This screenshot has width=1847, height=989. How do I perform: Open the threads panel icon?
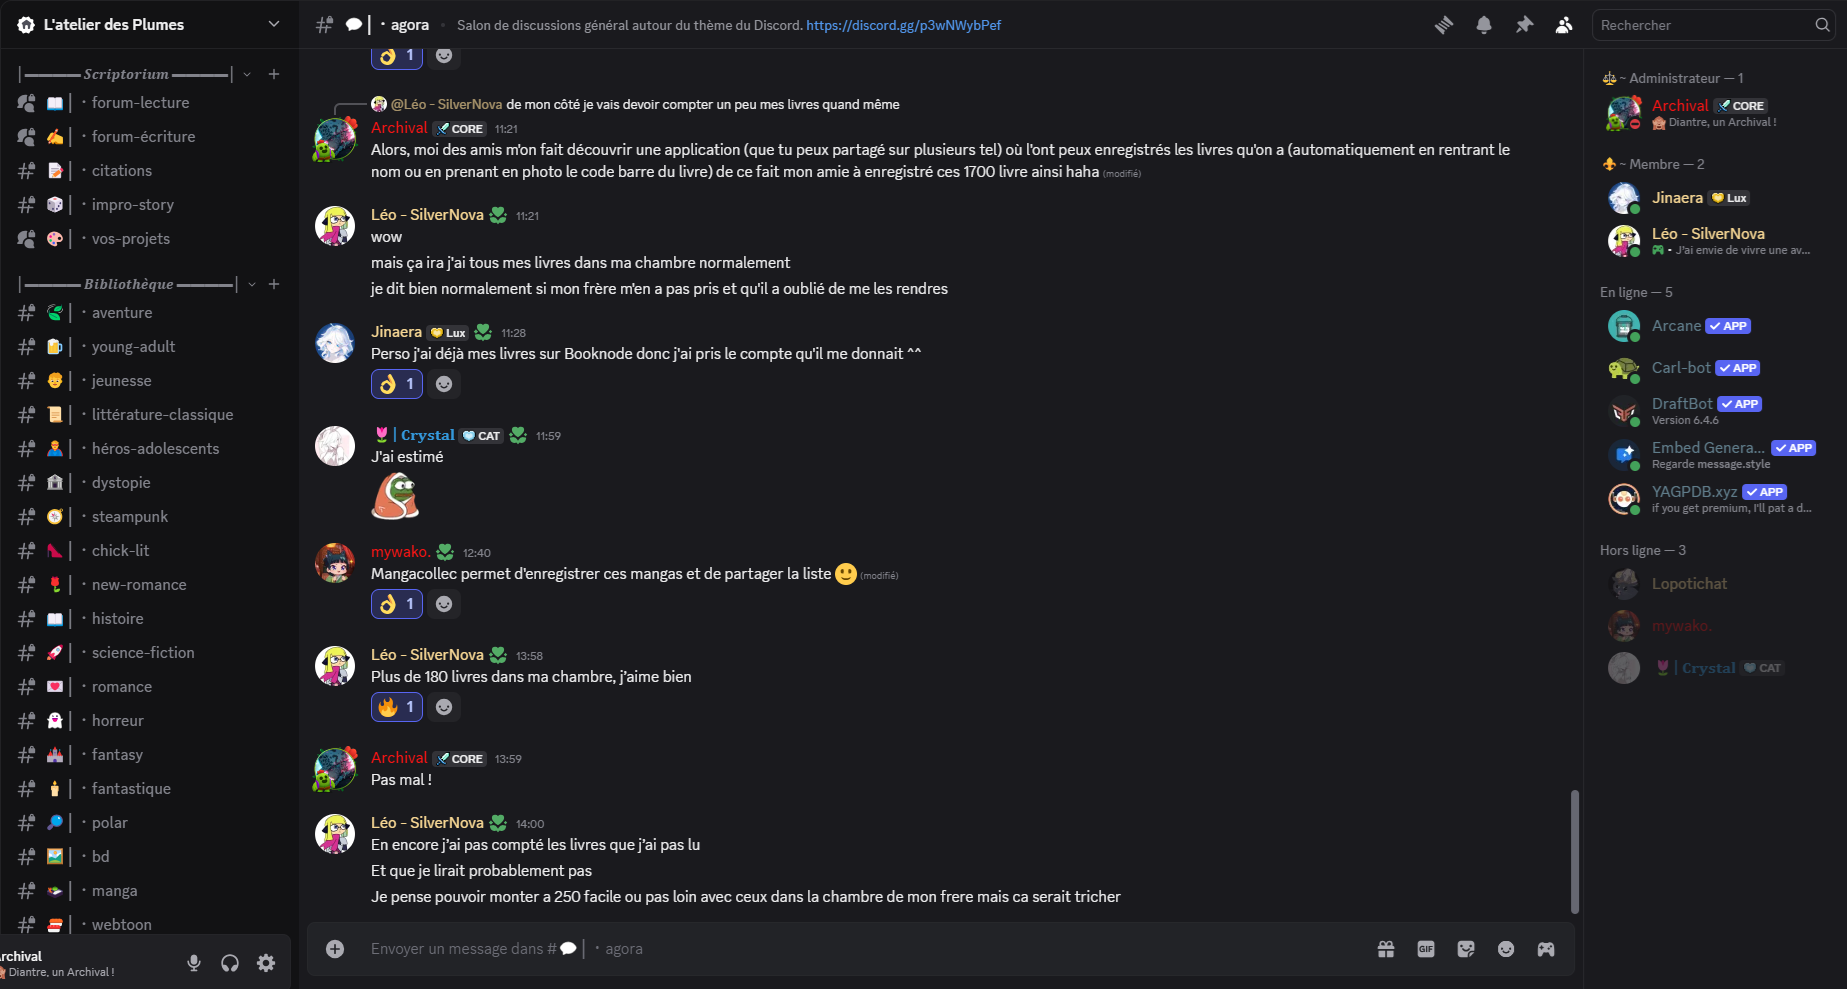click(1443, 25)
